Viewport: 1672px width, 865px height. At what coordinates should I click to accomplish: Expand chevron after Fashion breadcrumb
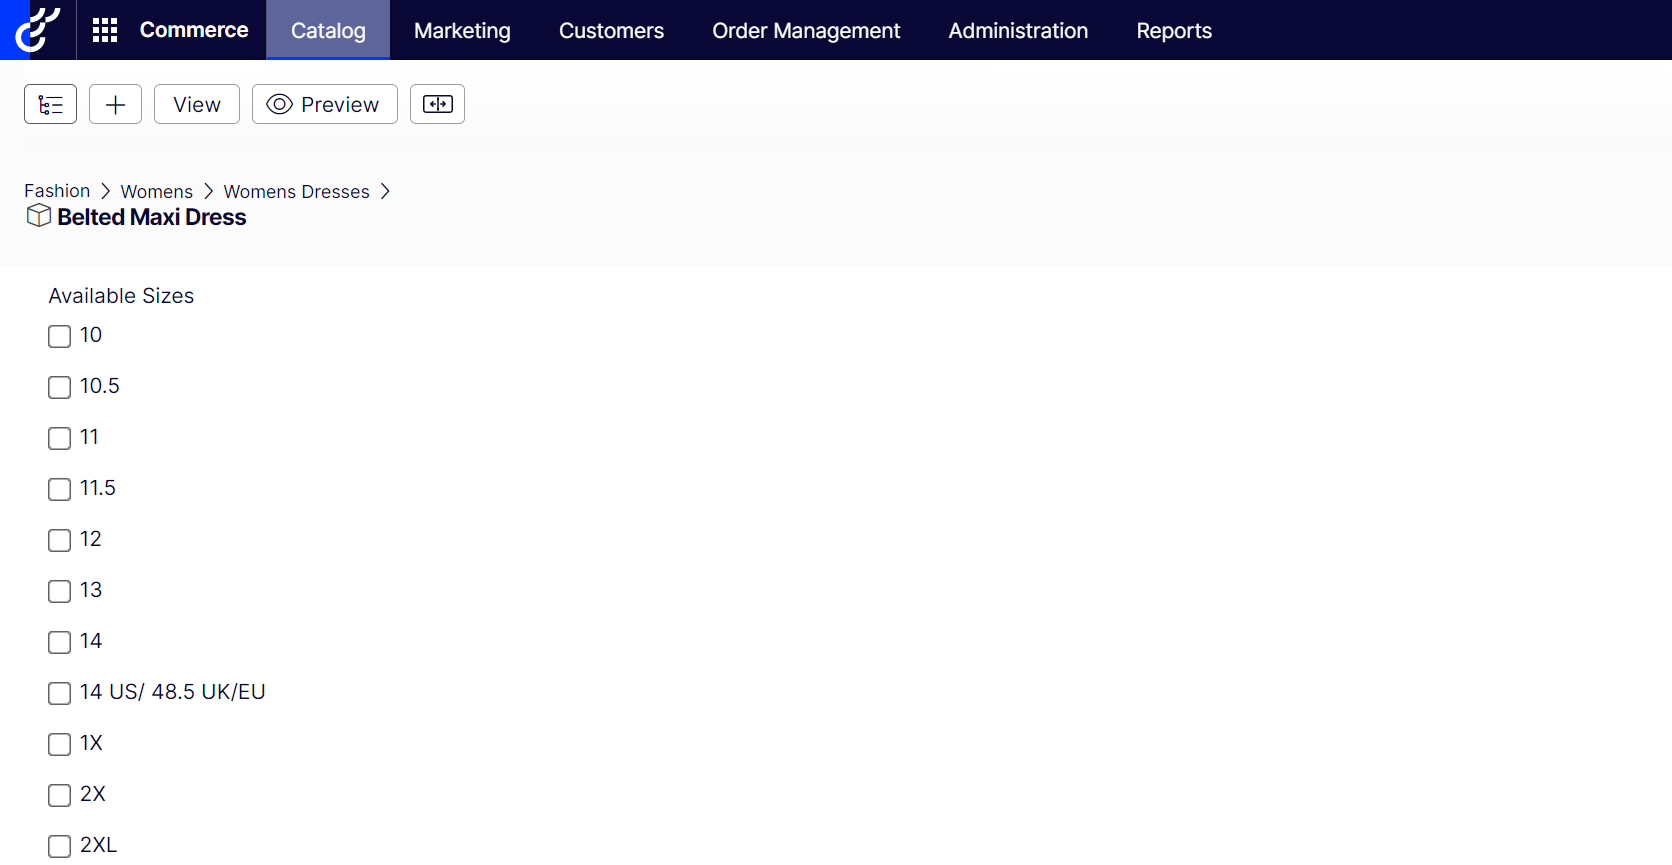point(105,191)
